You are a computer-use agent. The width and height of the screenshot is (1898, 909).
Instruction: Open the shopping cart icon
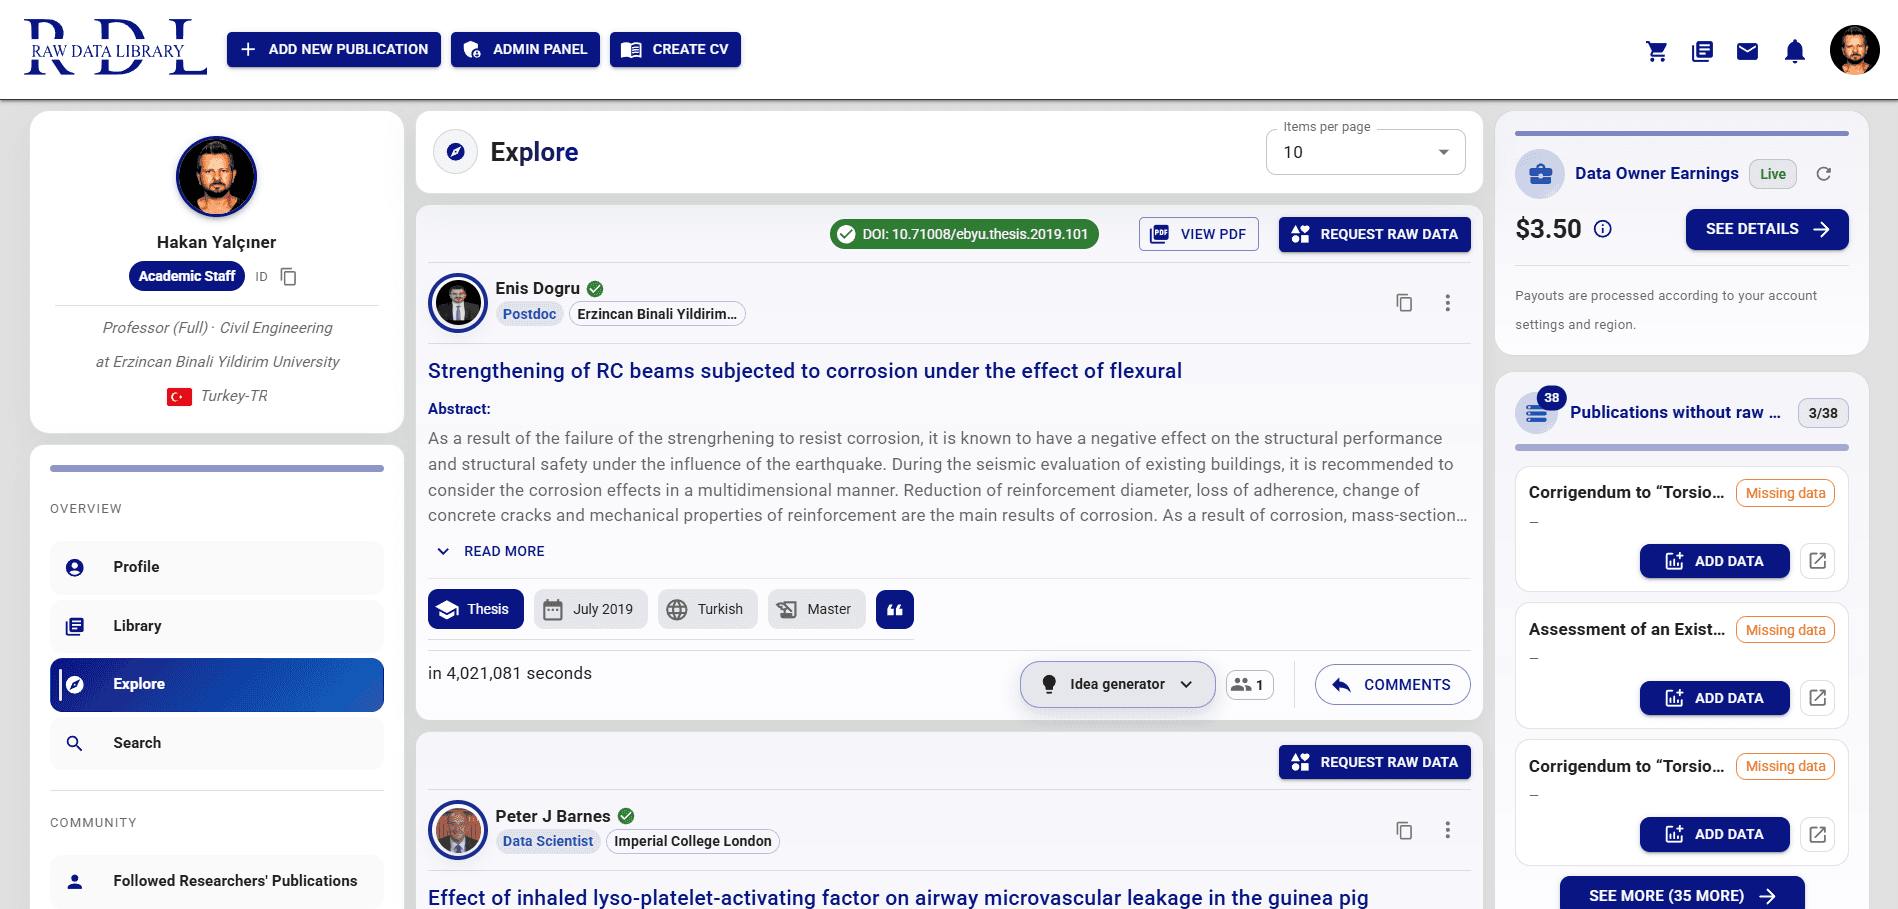click(x=1656, y=51)
